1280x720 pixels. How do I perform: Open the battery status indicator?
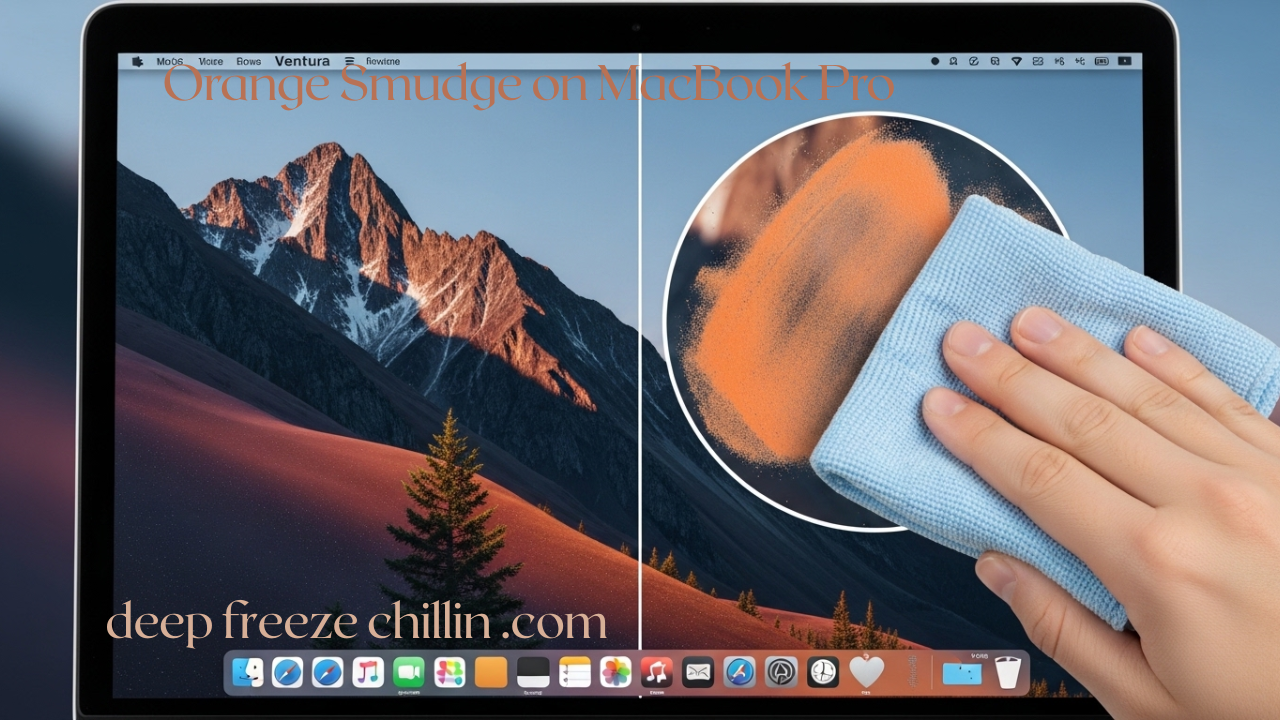(1100, 61)
